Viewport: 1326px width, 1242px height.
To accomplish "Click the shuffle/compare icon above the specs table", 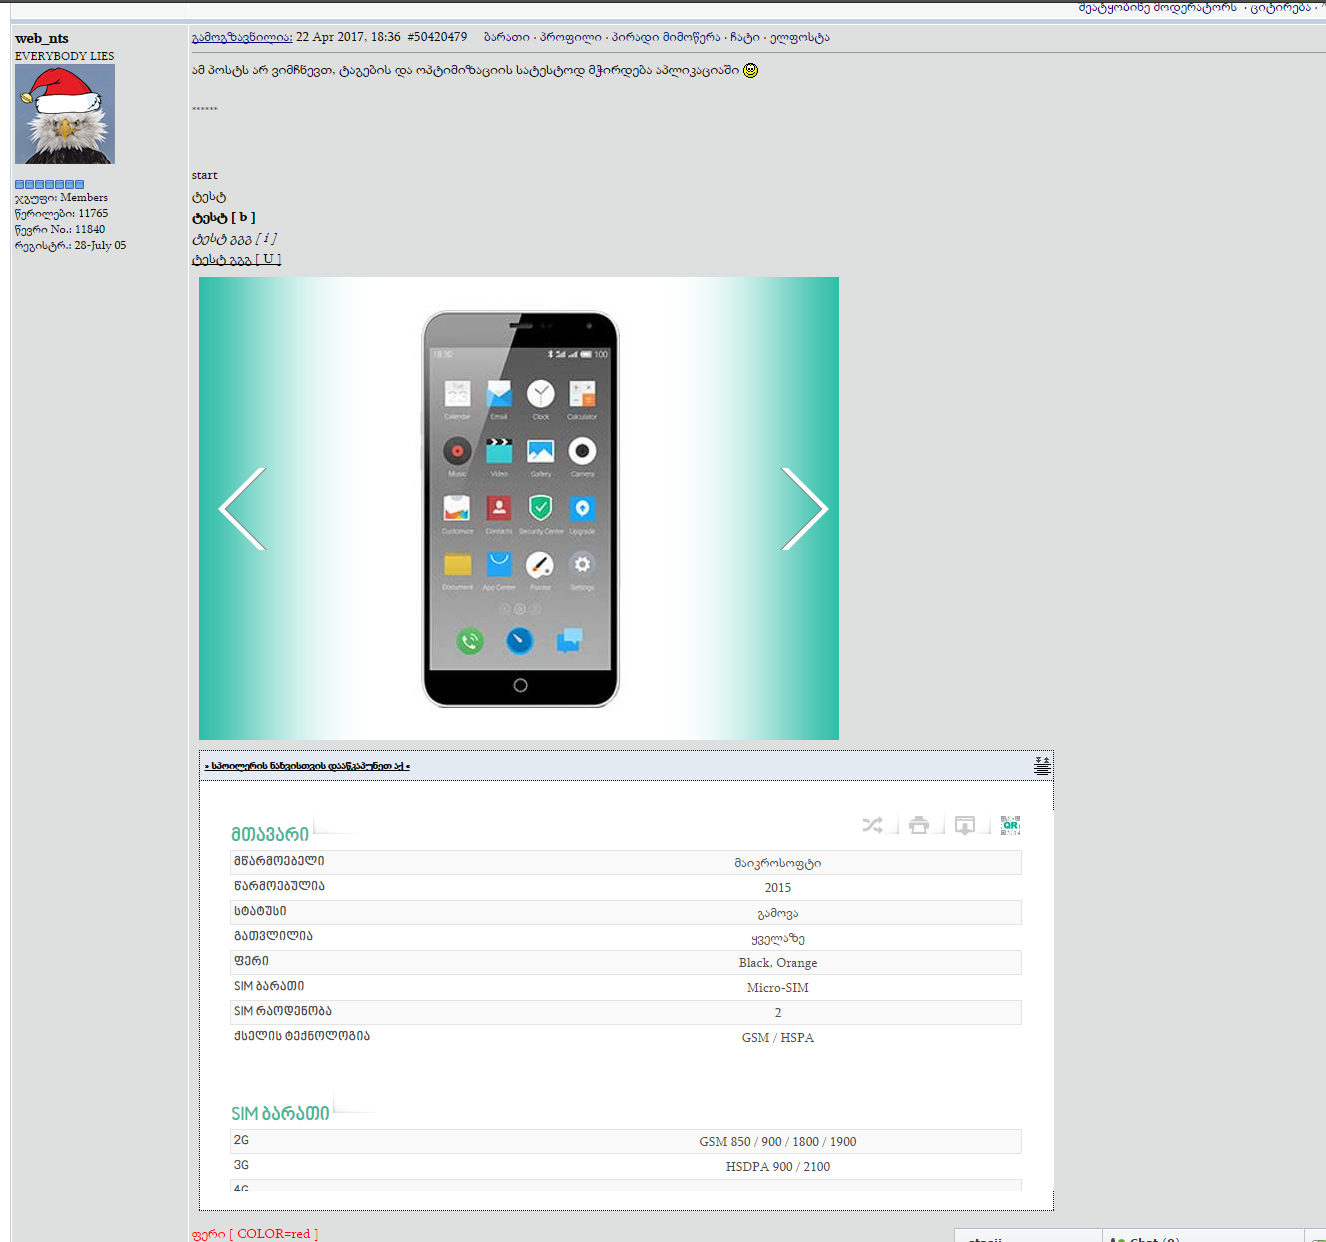I will click(872, 825).
